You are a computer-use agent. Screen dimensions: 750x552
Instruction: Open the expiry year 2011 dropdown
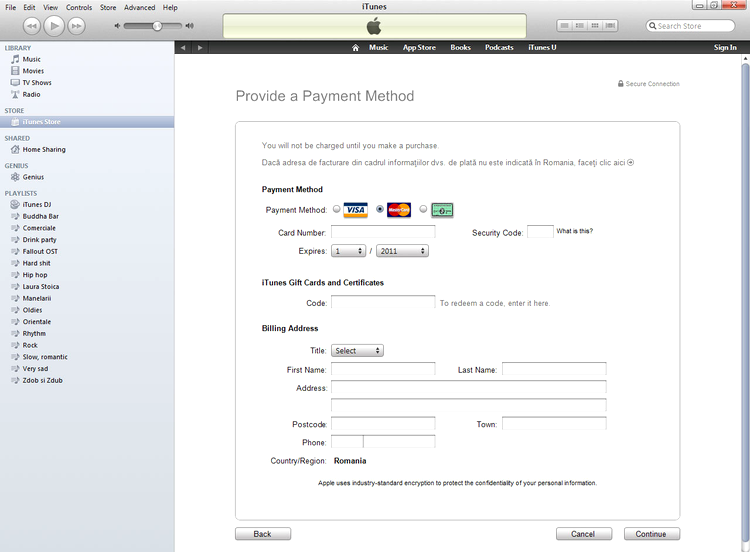(402, 251)
